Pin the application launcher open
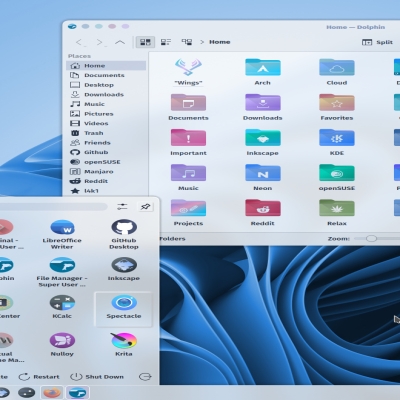The width and height of the screenshot is (400, 400). pos(145,207)
